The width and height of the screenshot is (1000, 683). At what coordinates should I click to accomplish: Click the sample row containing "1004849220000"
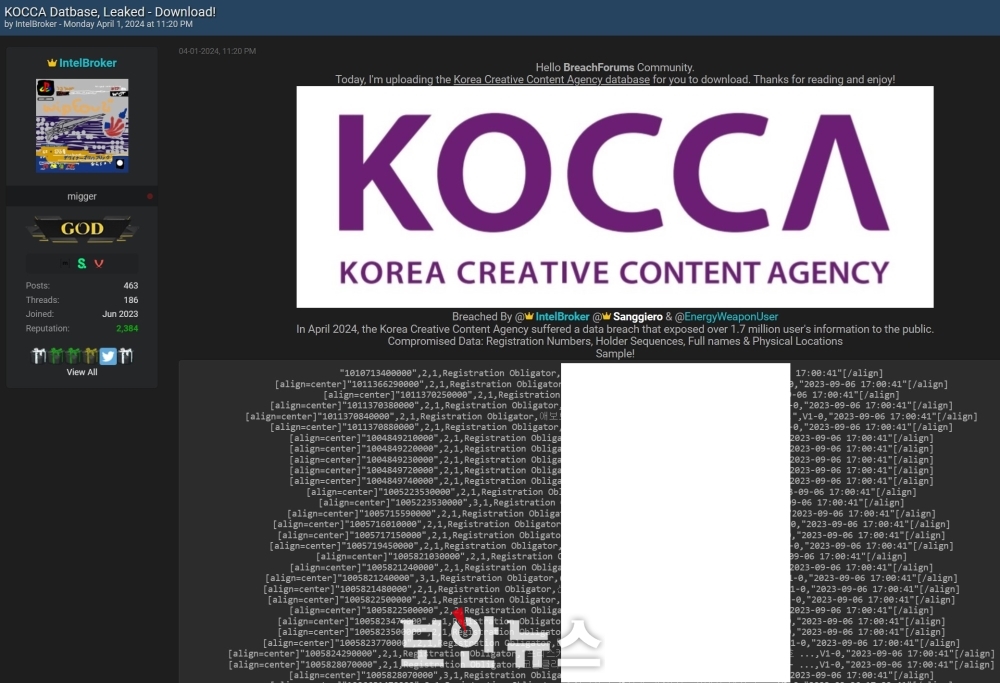pyautogui.click(x=611, y=449)
